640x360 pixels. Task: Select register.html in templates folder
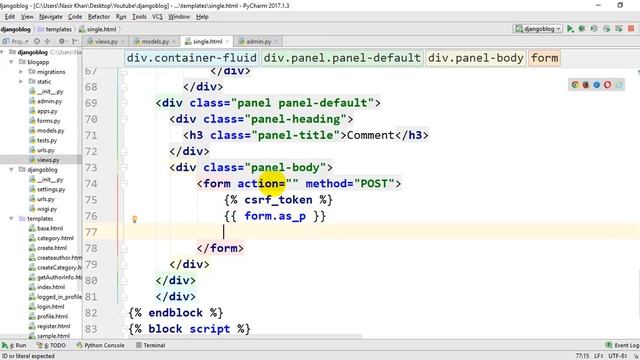click(53, 327)
